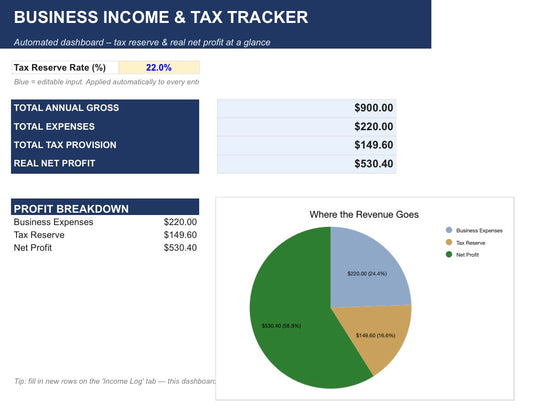
Task: Click the Net Profit legend color dot
Action: pos(449,254)
